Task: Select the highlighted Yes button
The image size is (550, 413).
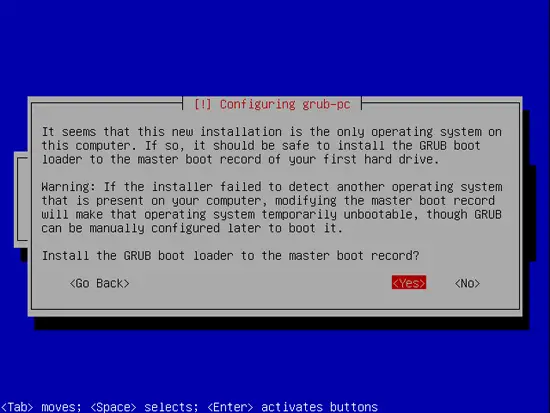Action: (x=409, y=282)
